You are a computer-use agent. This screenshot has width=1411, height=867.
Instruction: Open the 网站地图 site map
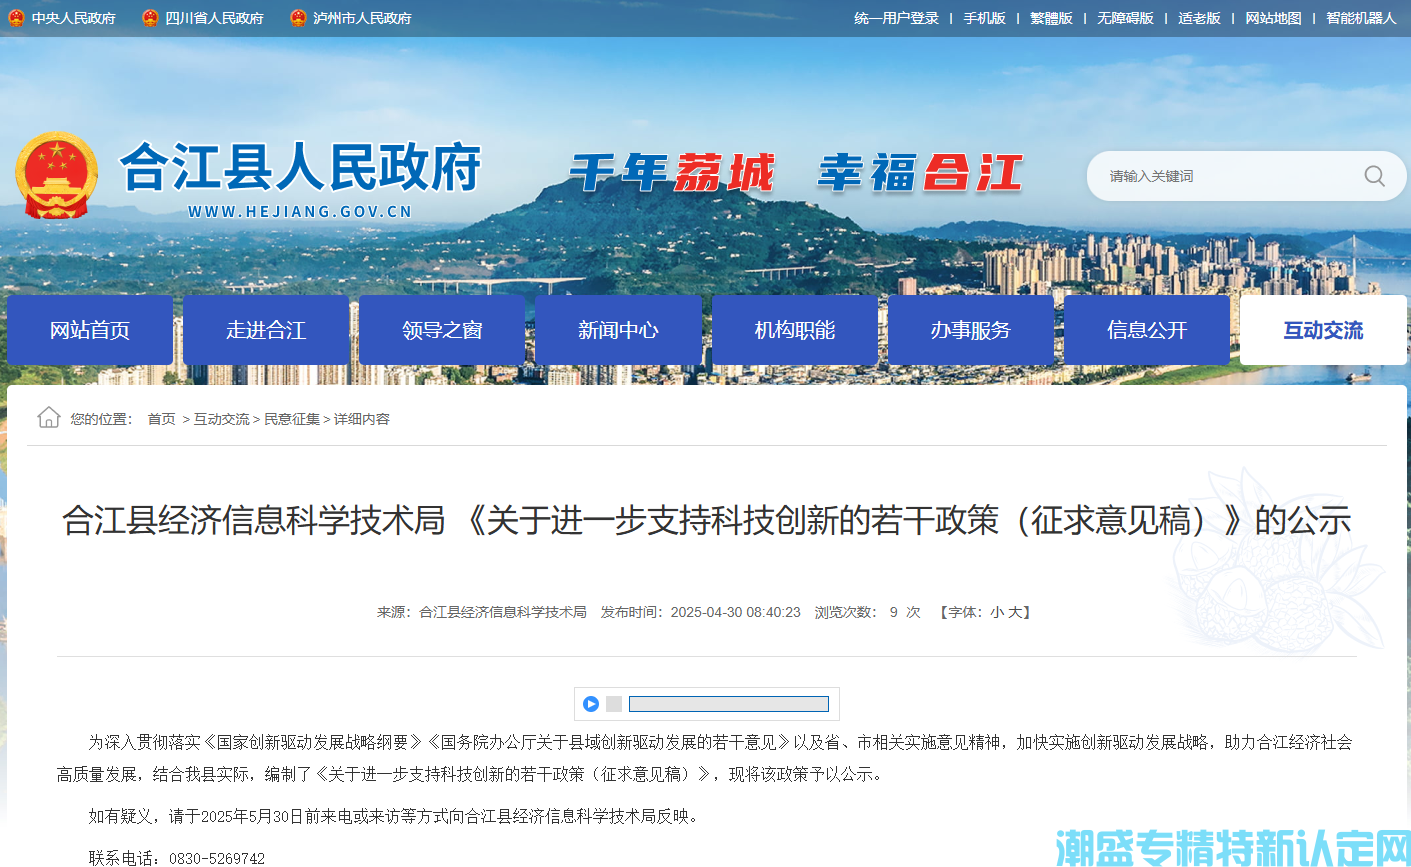[1274, 18]
